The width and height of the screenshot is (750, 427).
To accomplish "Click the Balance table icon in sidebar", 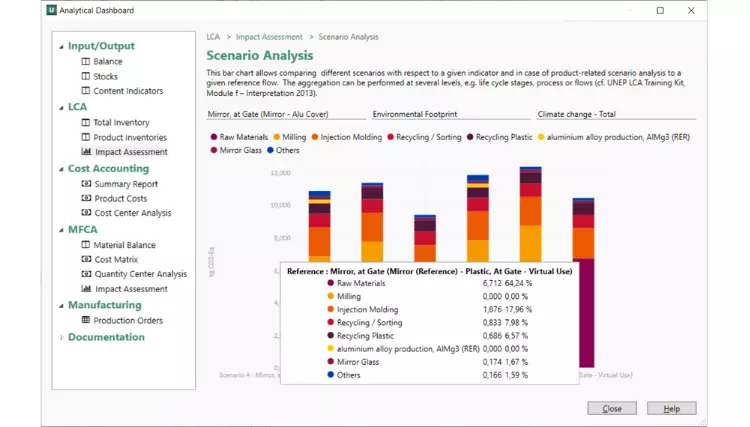I will click(x=86, y=62).
